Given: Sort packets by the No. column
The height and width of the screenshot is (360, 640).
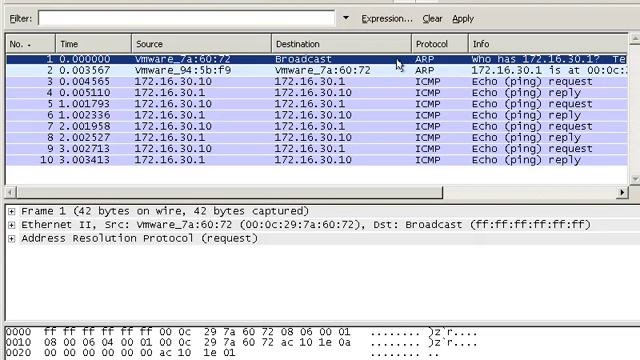Looking at the screenshot, I should (x=31, y=44).
